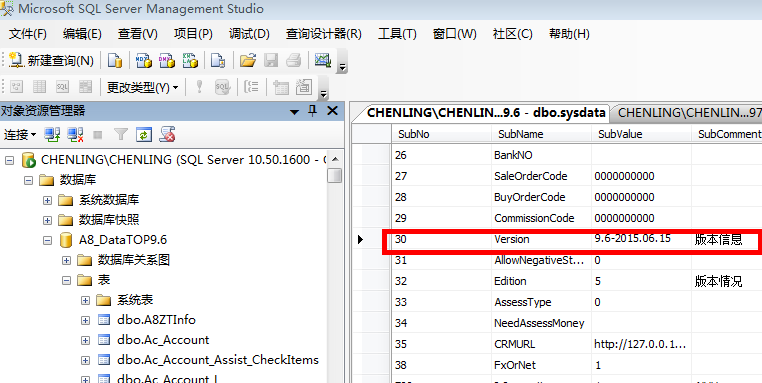Open the Connect (连接) dropdown
This screenshot has height=383, width=762.
click(20, 135)
